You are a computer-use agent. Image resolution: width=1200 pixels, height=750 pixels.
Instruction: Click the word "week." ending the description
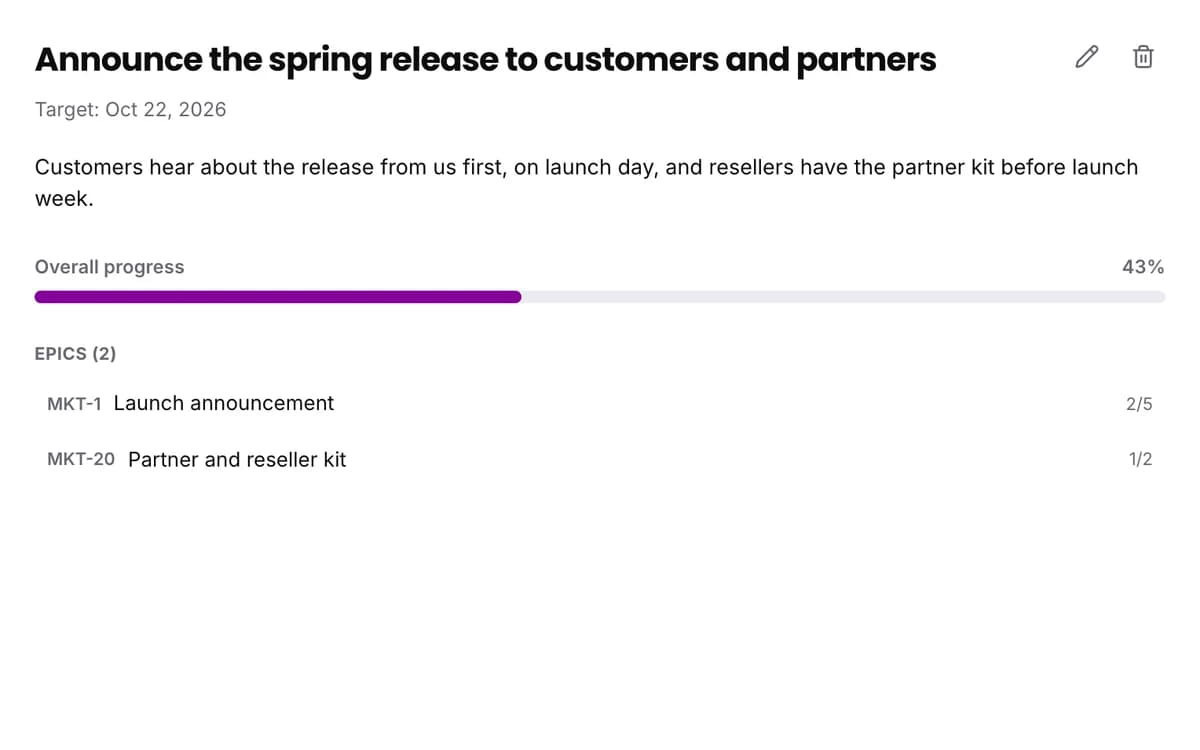[x=64, y=199]
